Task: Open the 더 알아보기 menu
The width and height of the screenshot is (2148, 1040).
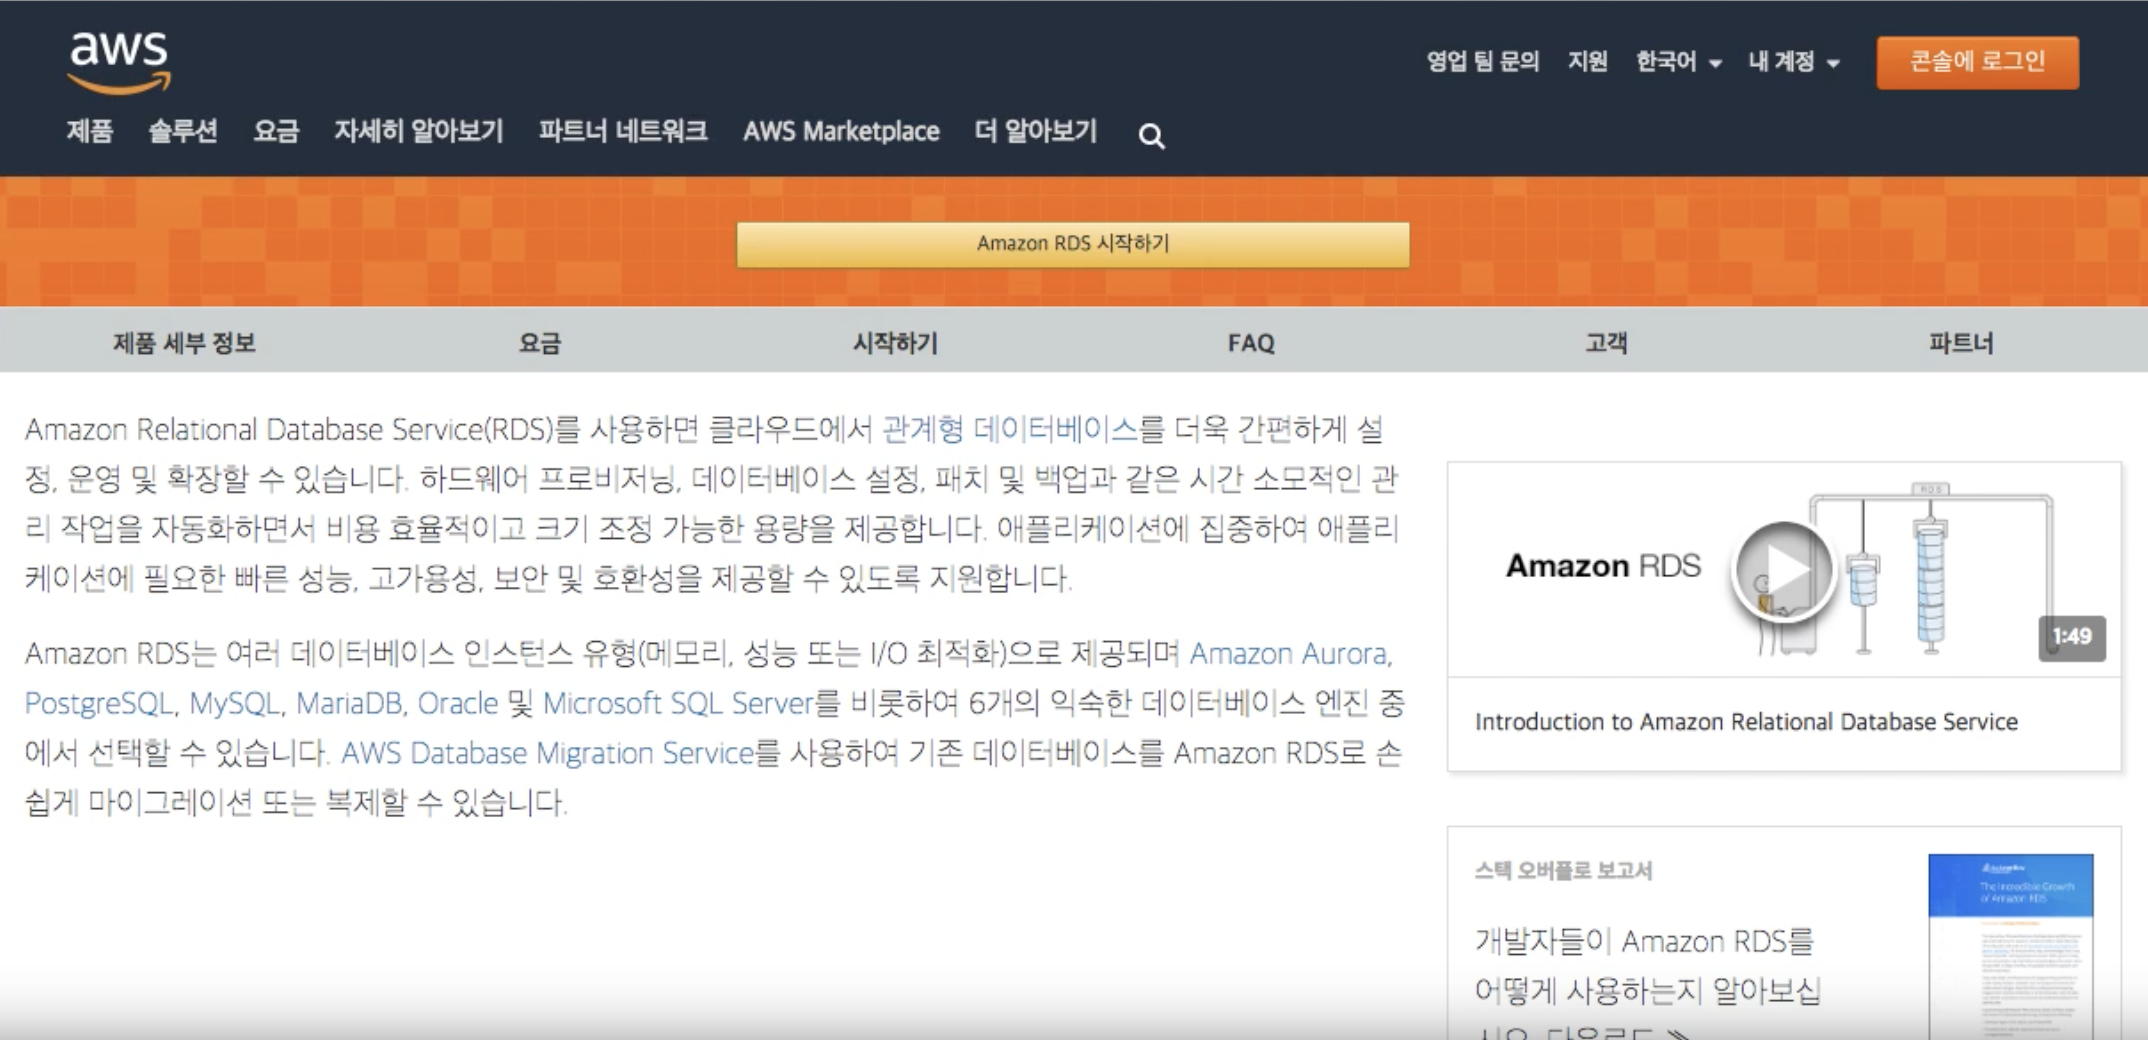Action: 1036,131
